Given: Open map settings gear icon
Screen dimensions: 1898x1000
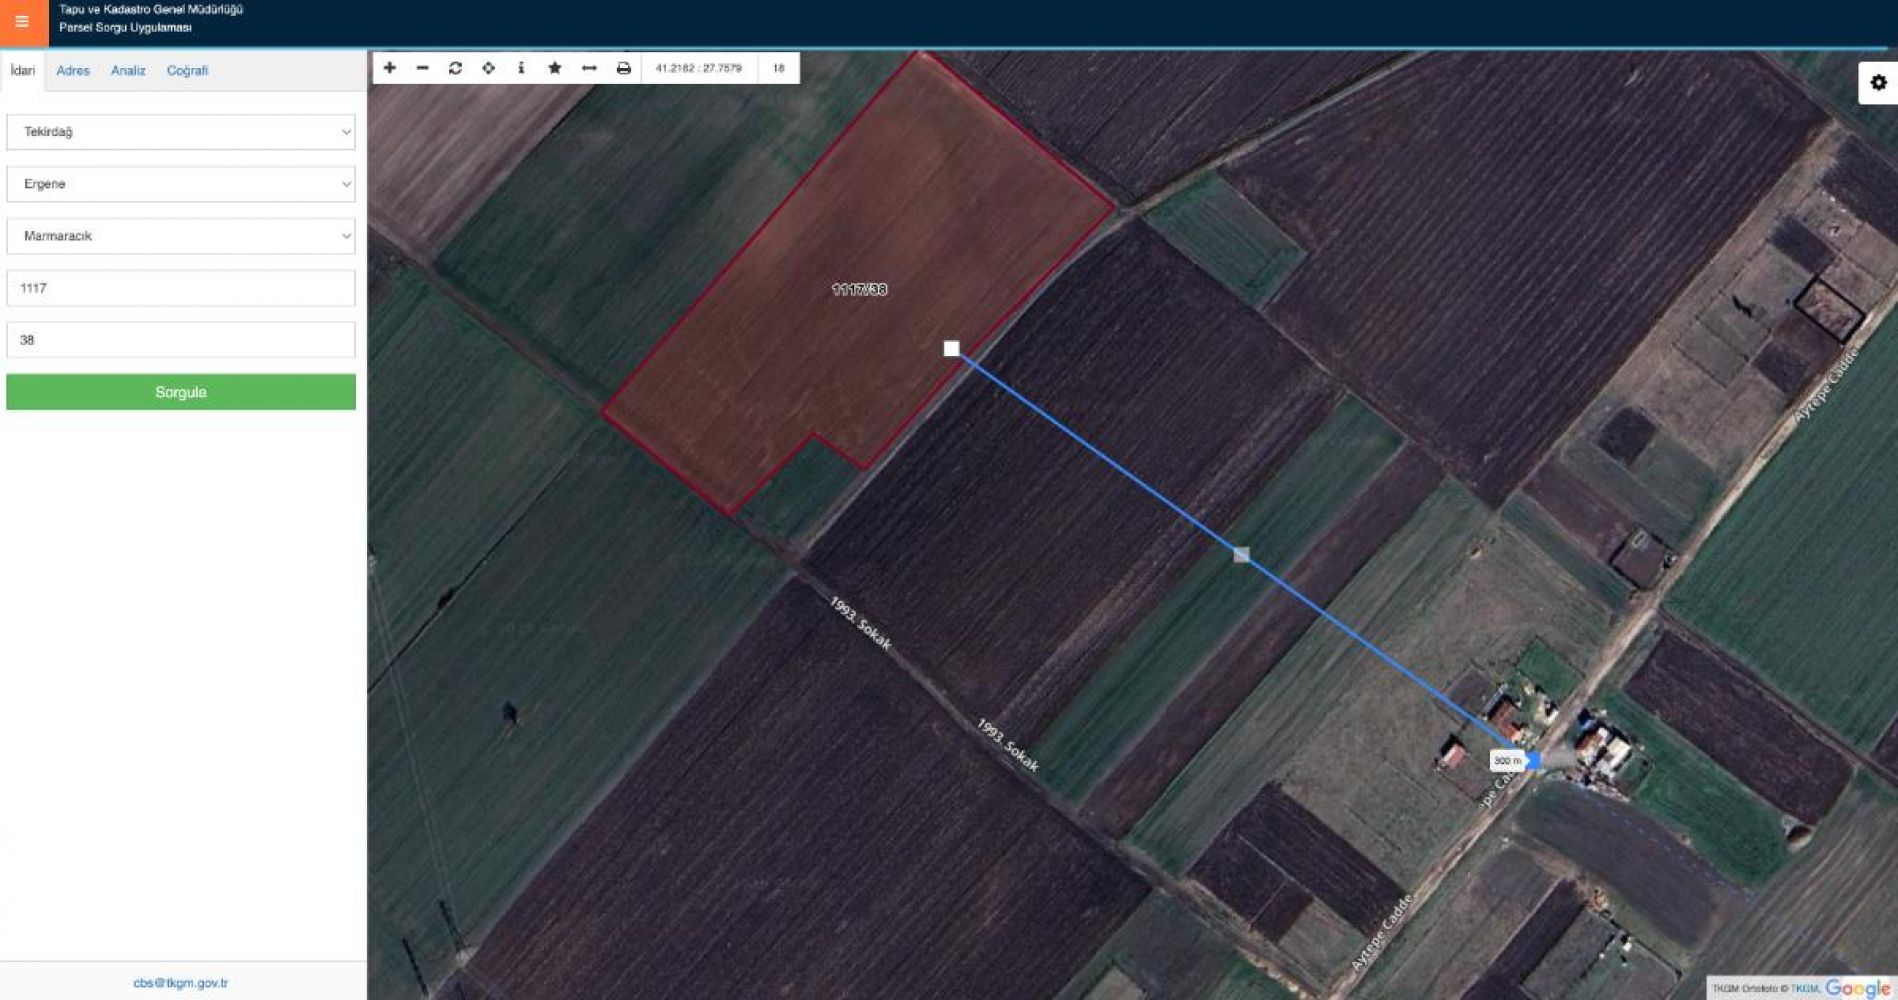Looking at the screenshot, I should pos(1878,83).
